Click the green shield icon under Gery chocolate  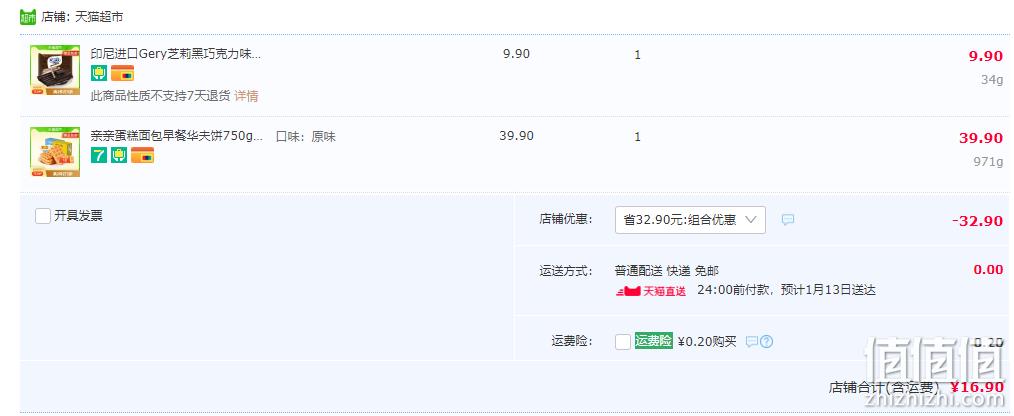pyautogui.click(x=99, y=73)
